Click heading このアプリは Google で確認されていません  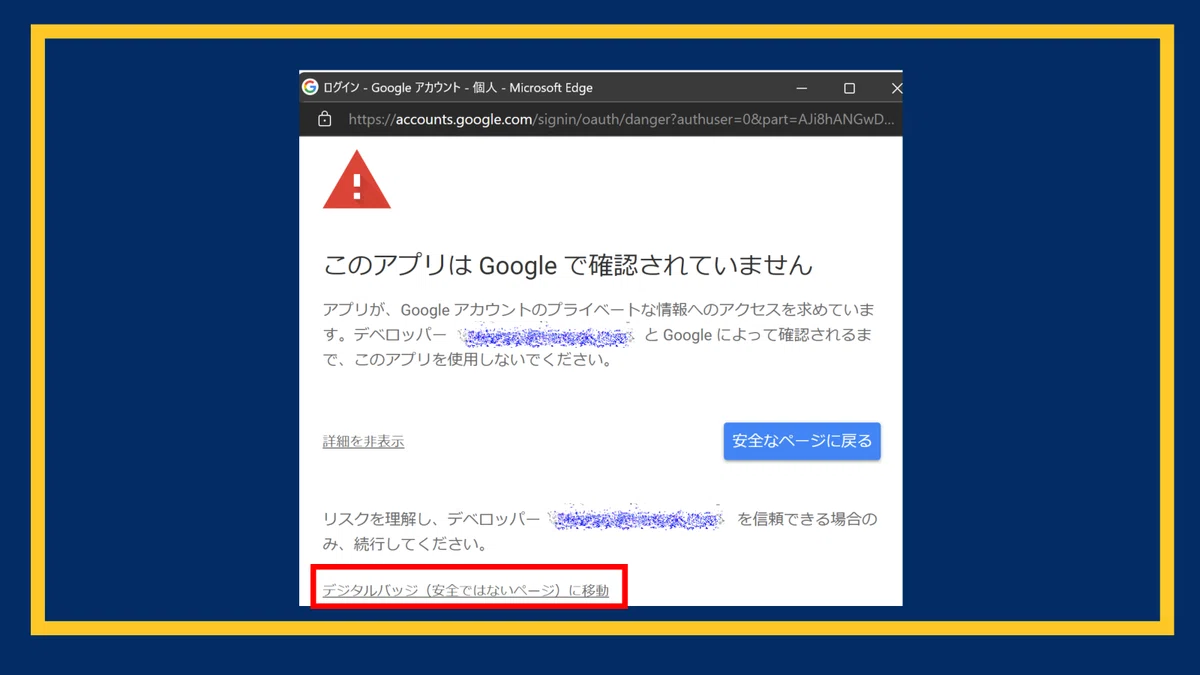click(568, 265)
